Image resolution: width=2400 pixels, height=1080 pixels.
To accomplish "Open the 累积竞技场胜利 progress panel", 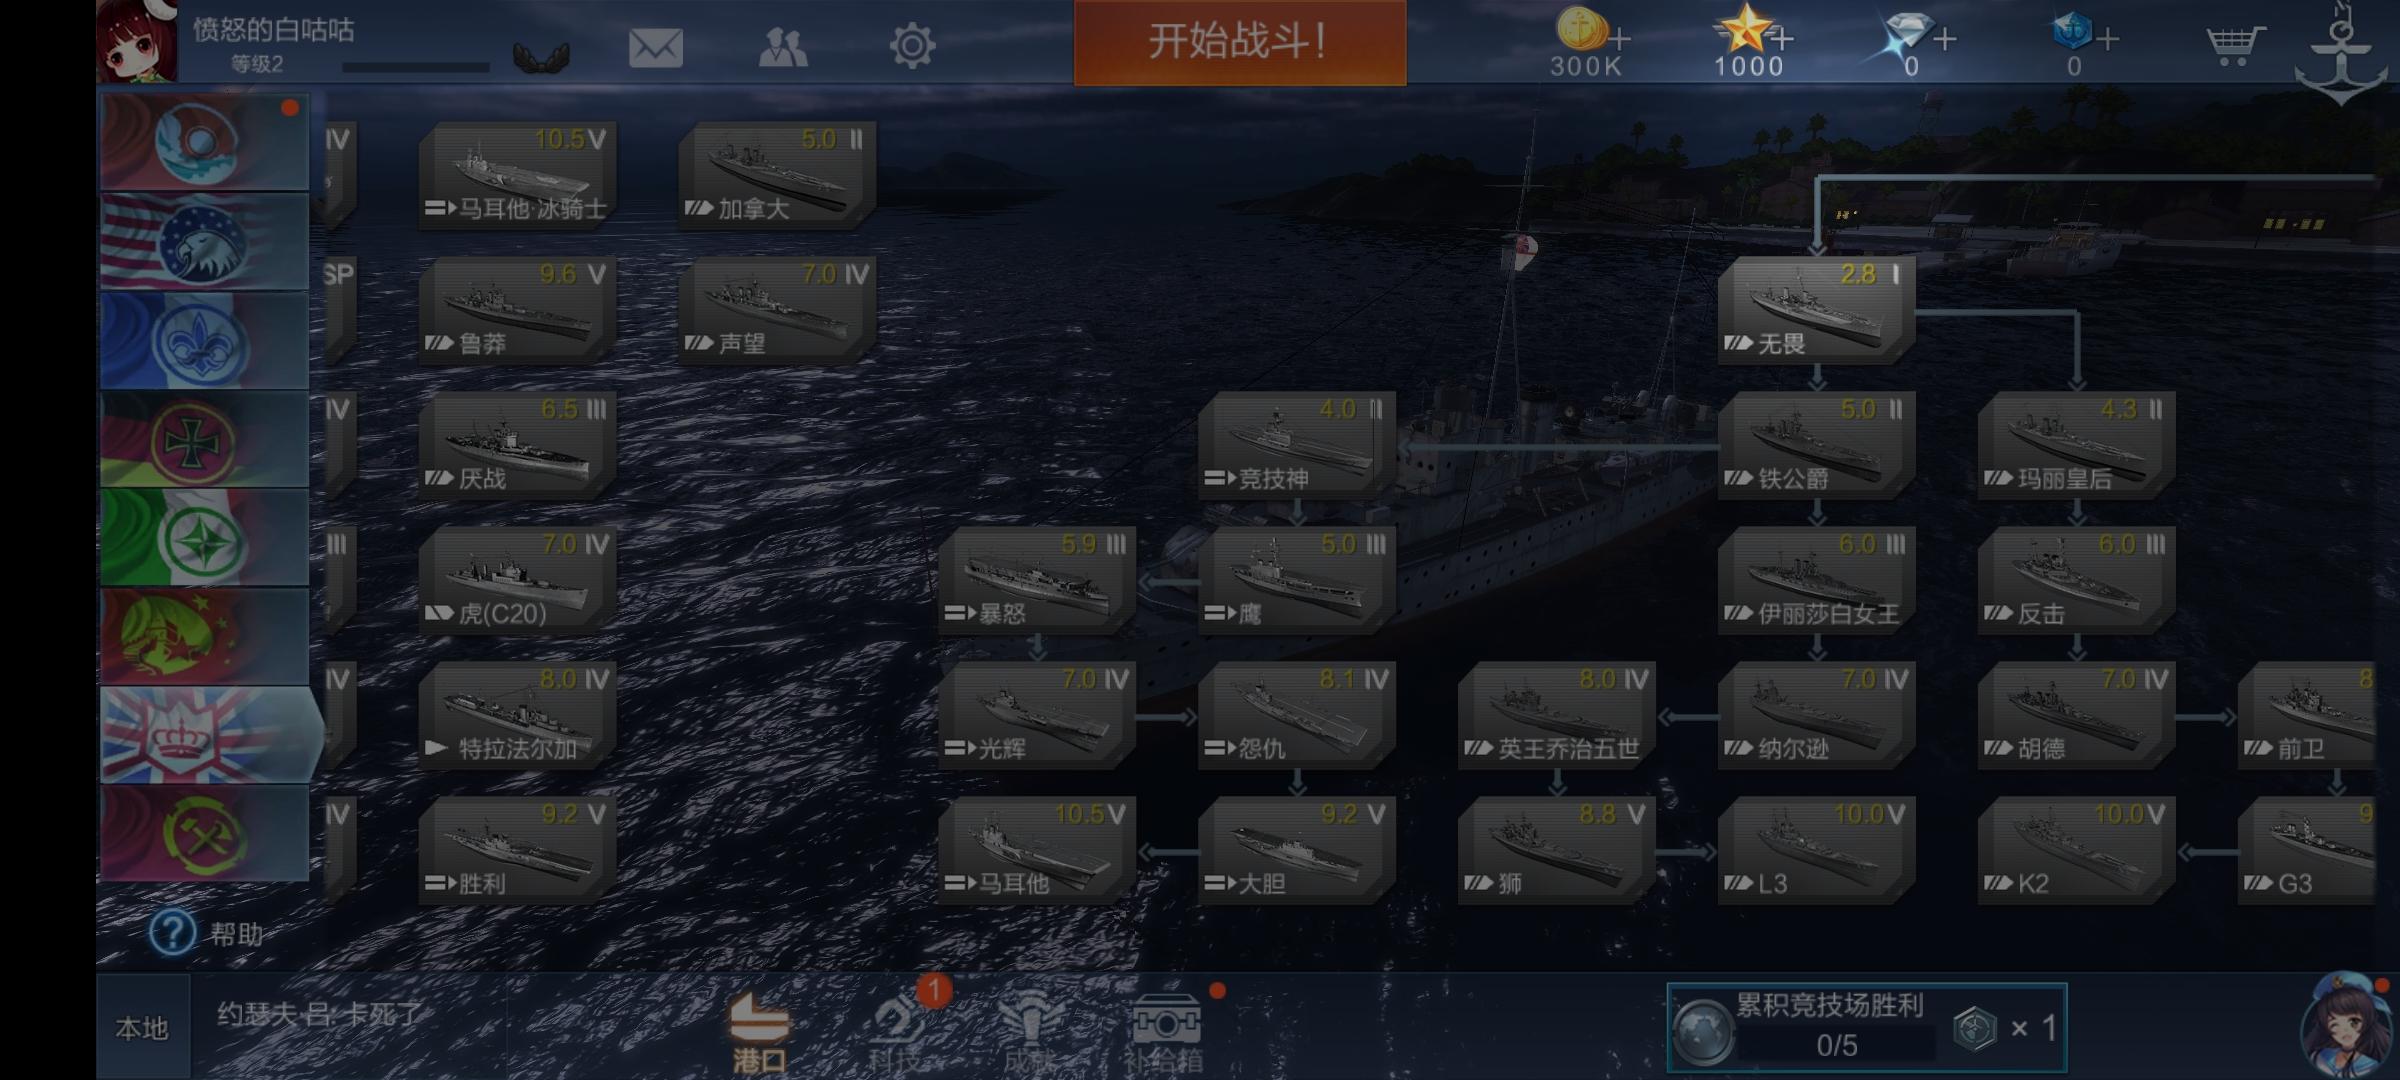I will click(x=1866, y=1027).
